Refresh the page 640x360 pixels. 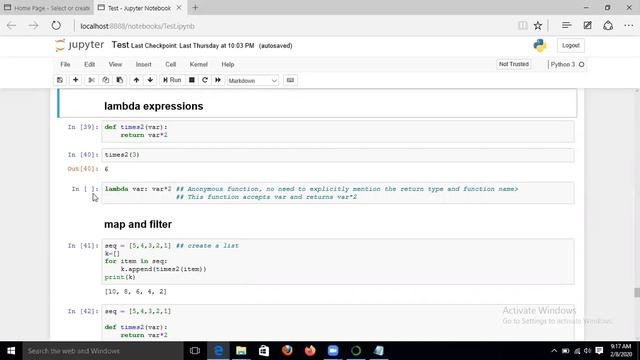56,26
